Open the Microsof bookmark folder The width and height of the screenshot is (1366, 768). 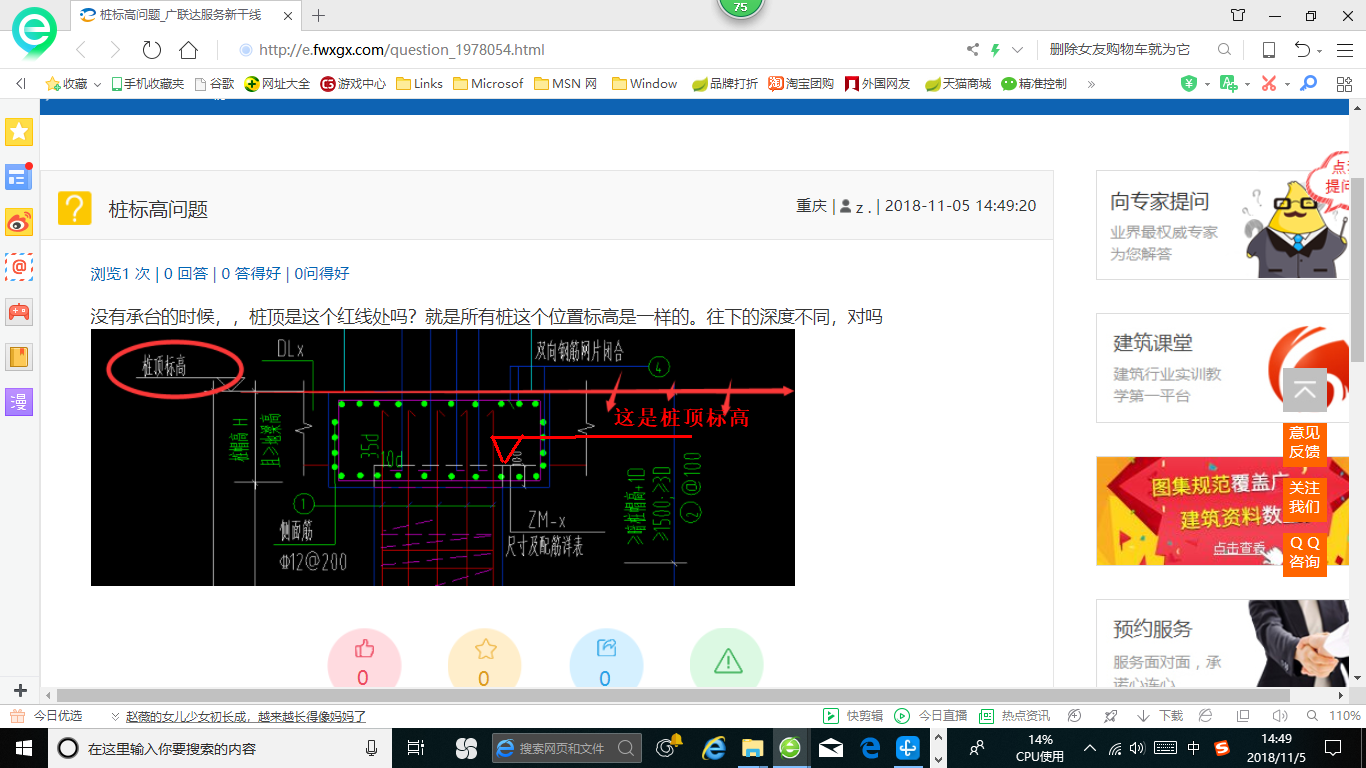489,84
